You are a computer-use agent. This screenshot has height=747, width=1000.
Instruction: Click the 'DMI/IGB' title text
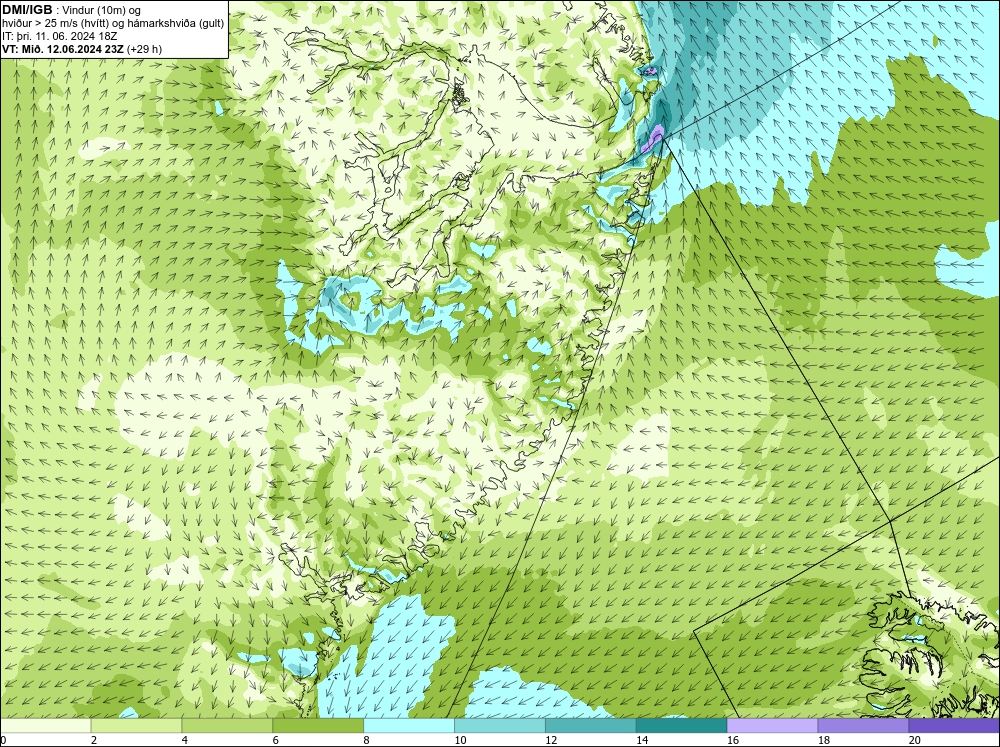pos(27,10)
